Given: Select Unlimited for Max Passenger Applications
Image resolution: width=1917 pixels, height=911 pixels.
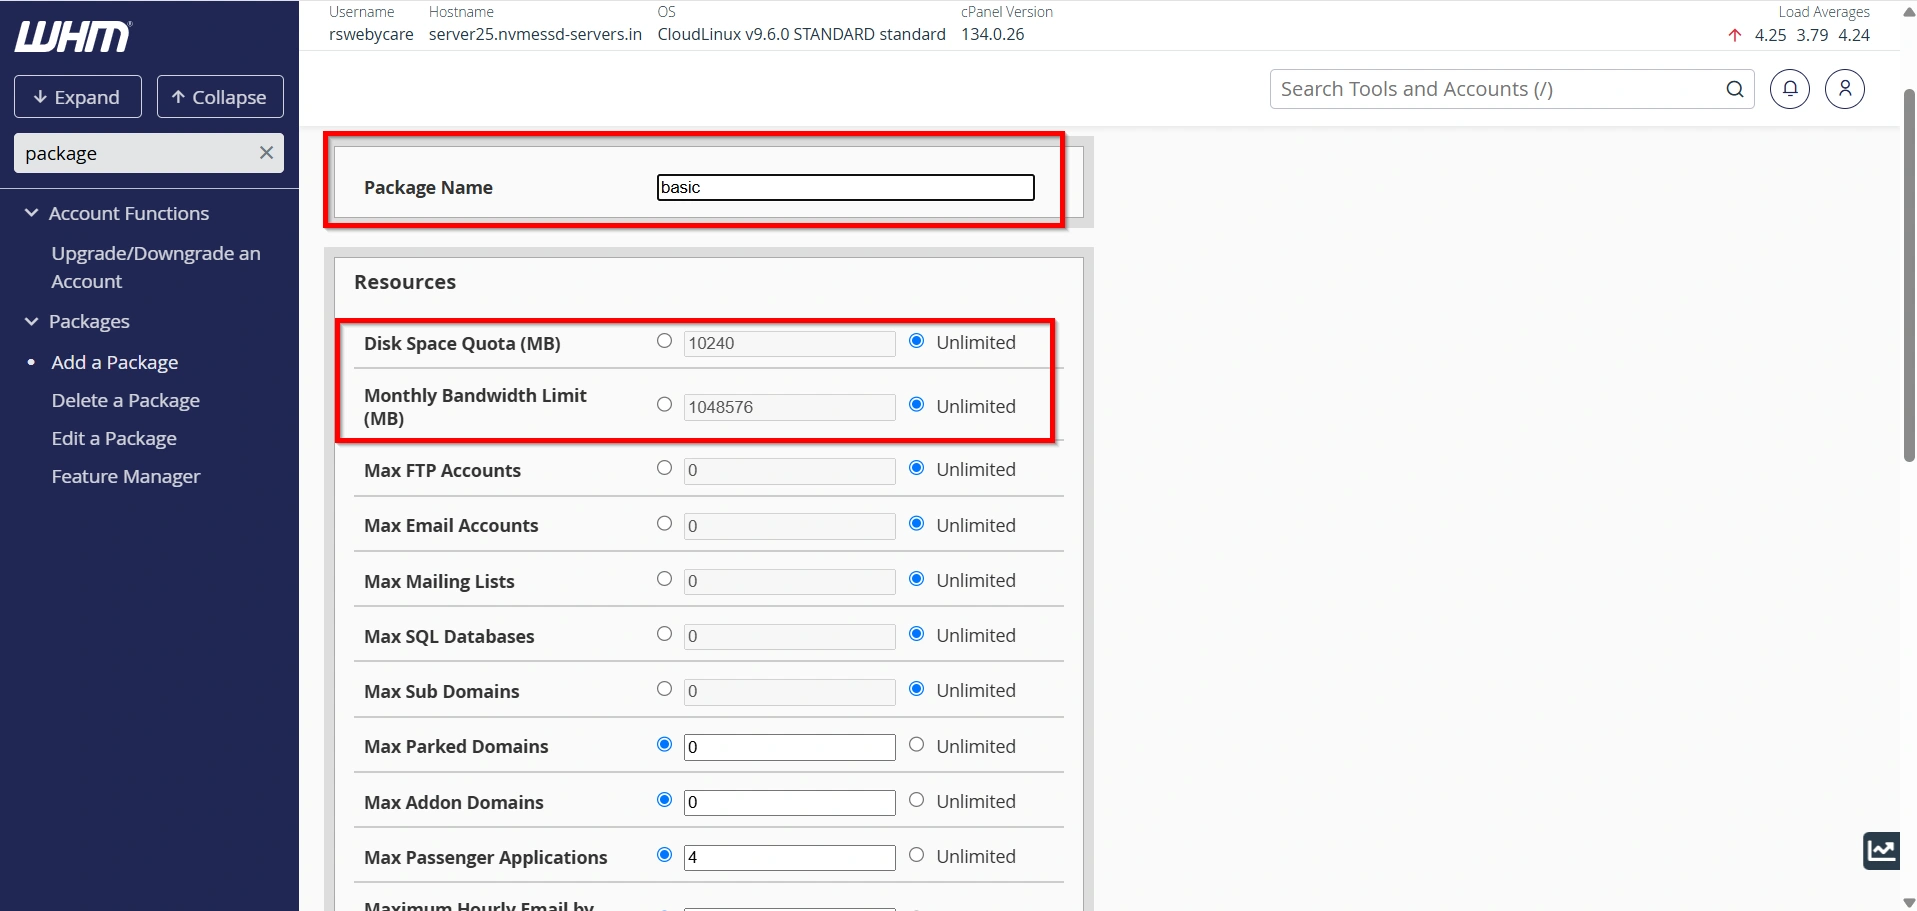Looking at the screenshot, I should coord(916,855).
